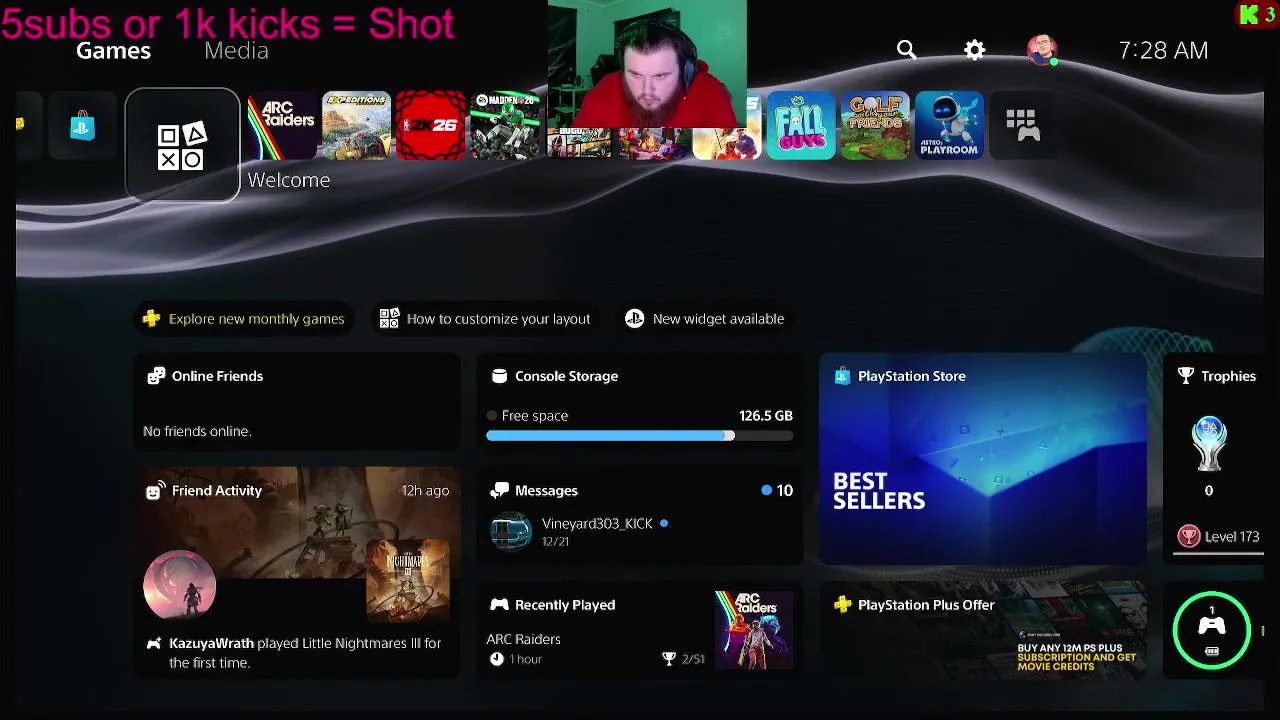
Task: Launch the Expeditions game tile
Action: pyautogui.click(x=355, y=126)
